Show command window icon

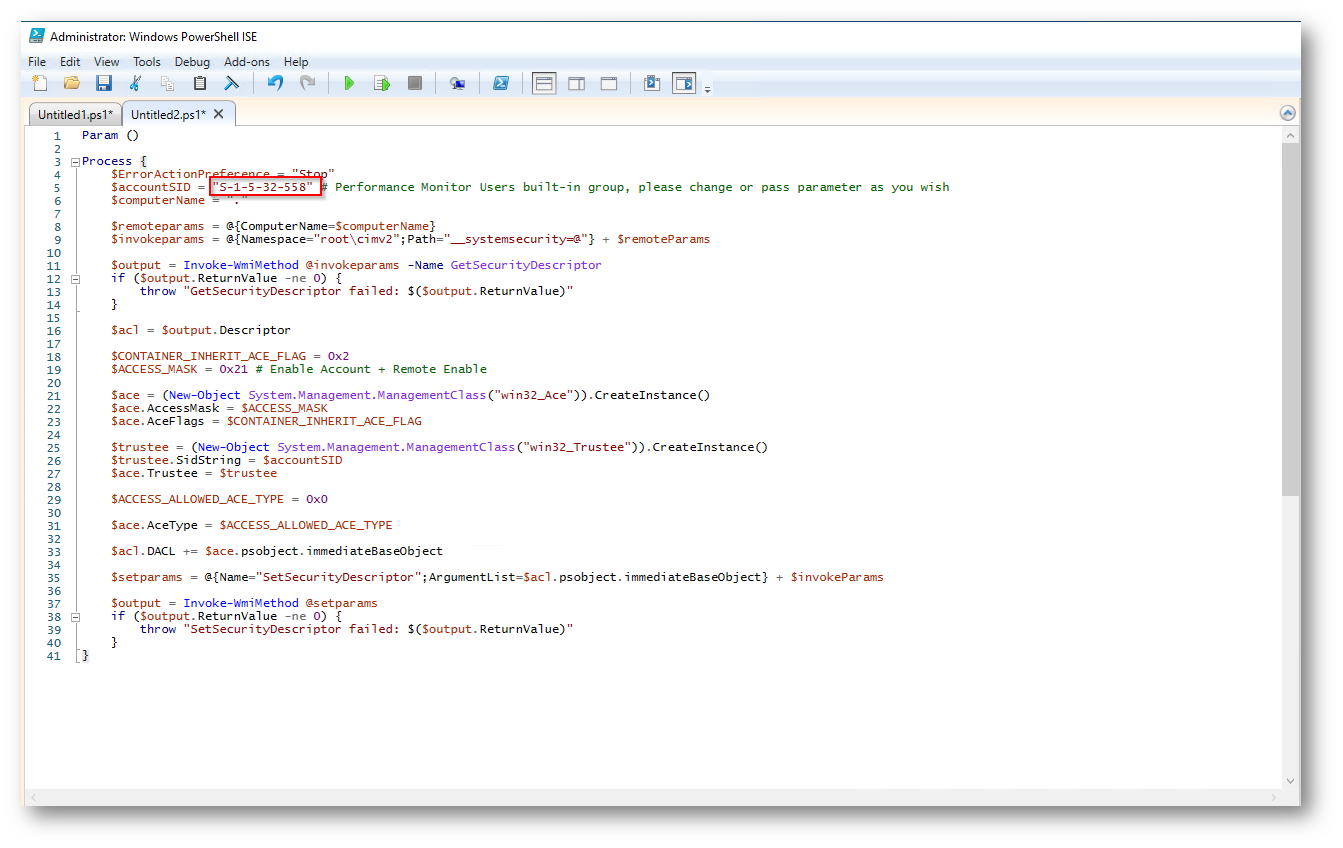(x=652, y=83)
